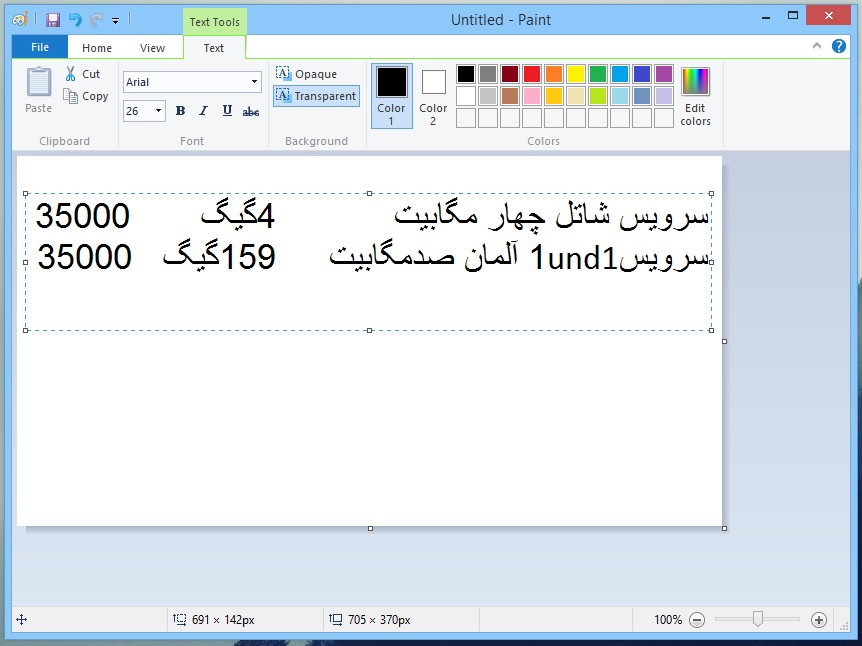
Task: Click the canvas bottom-right resize handle
Action: 725,528
